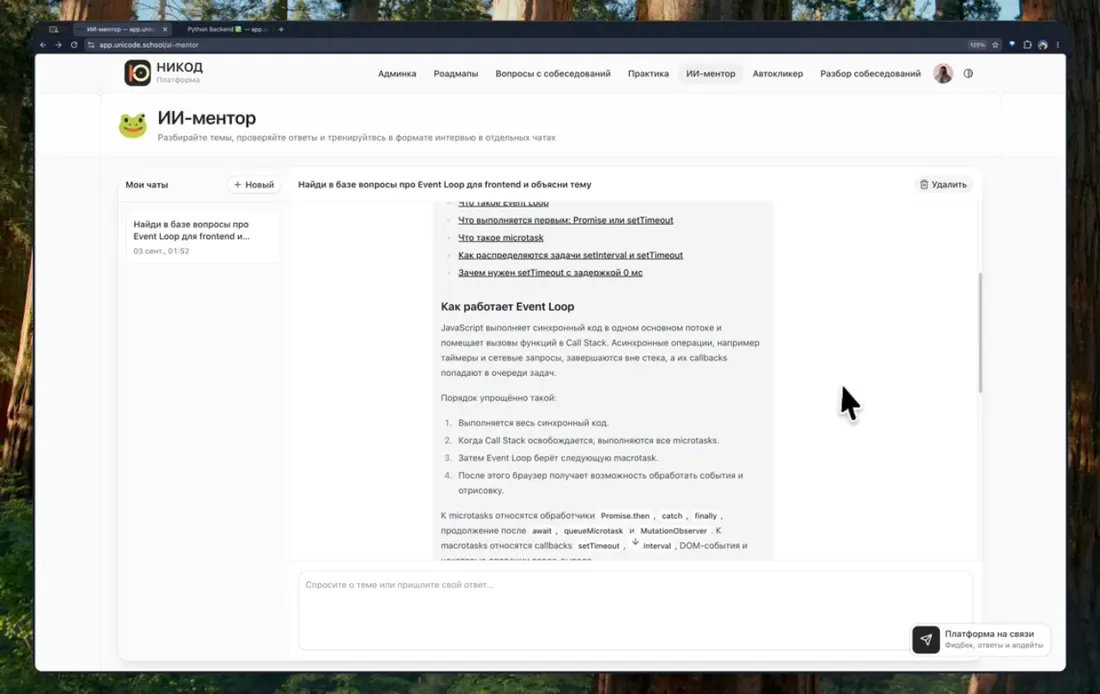
Task: Toggle the light/dark theme icon
Action: coord(968,73)
